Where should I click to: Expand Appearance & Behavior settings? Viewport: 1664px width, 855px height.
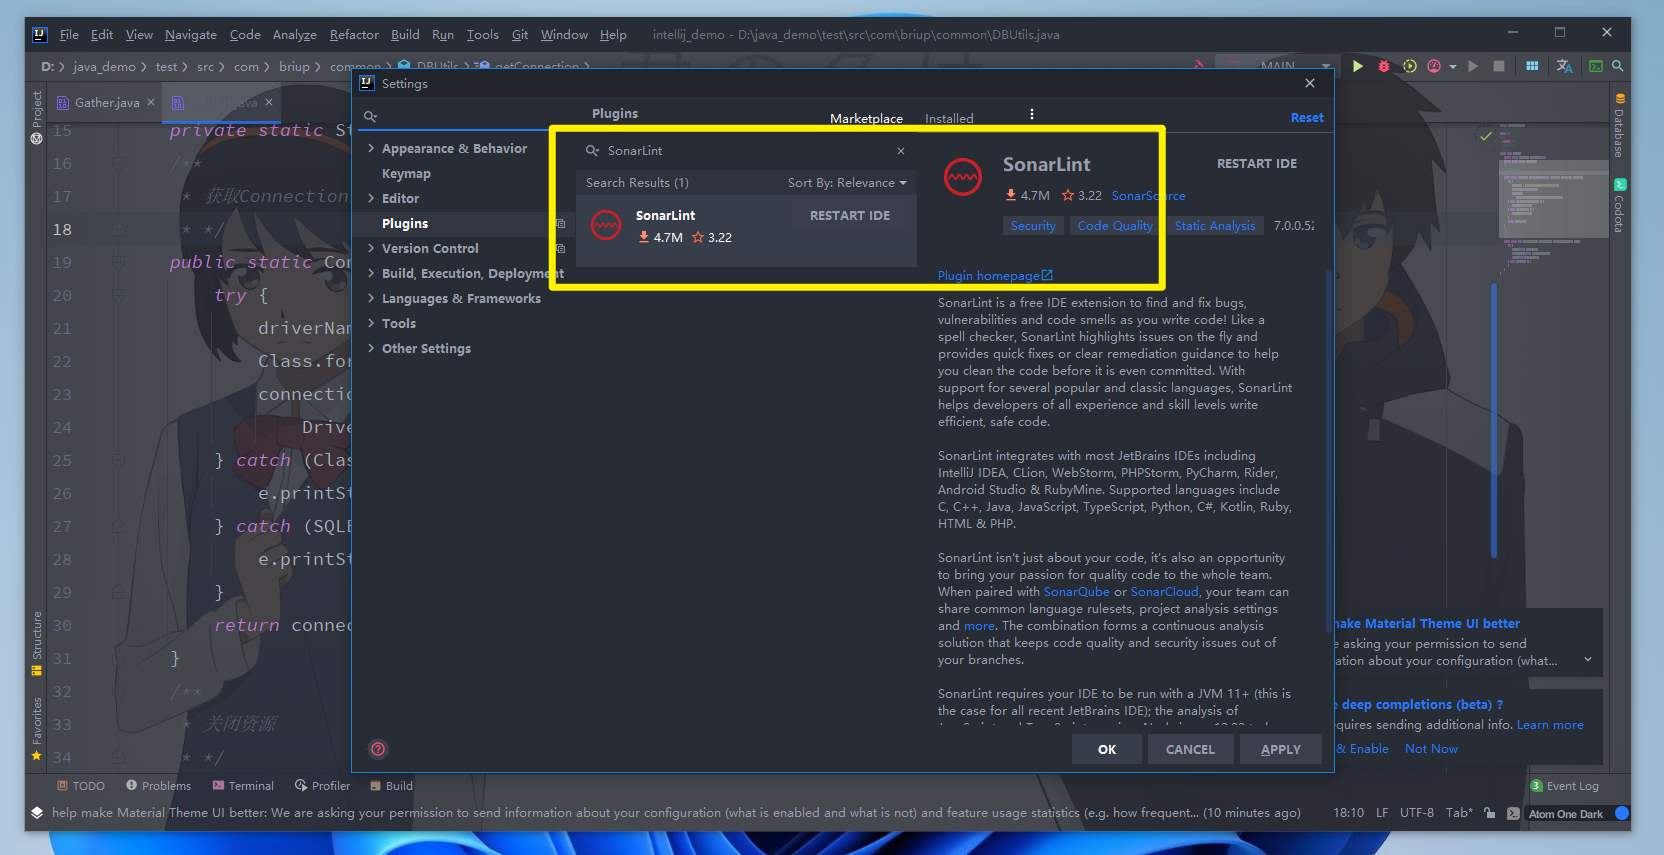coord(372,148)
